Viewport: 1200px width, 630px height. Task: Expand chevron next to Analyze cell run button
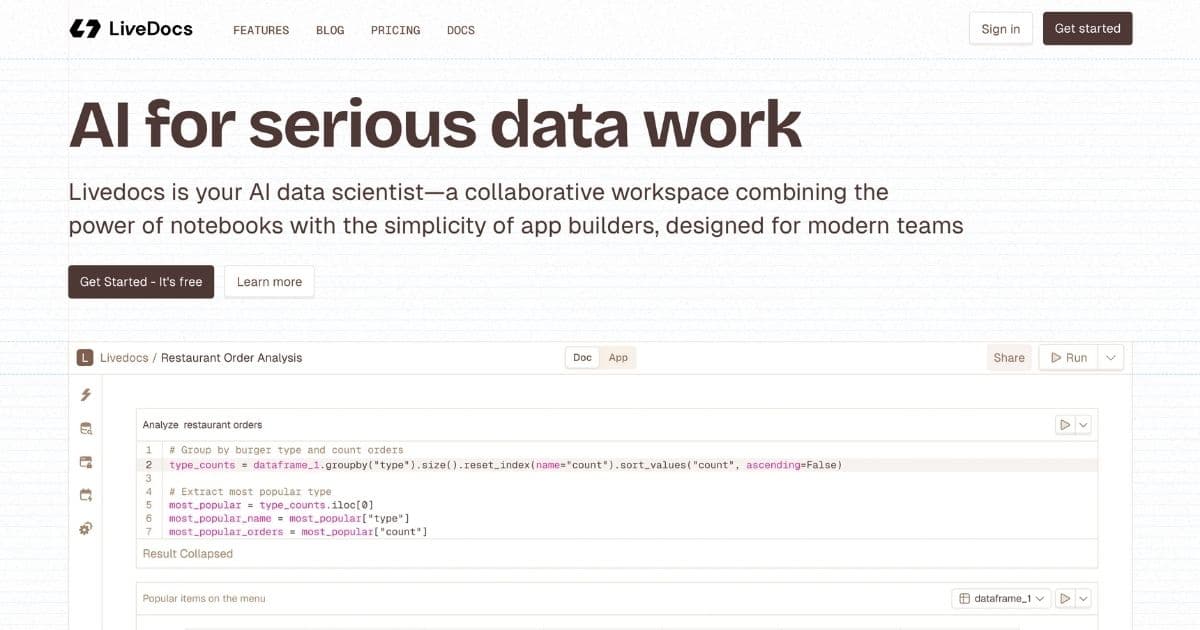[1083, 425]
